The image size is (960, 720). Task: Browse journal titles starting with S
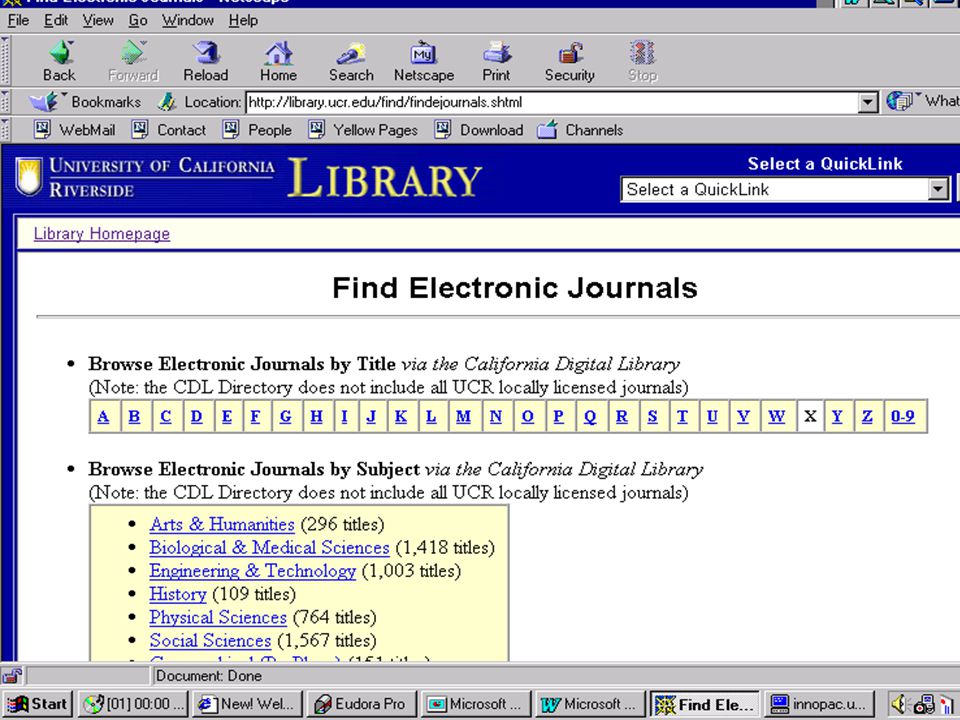coord(652,416)
